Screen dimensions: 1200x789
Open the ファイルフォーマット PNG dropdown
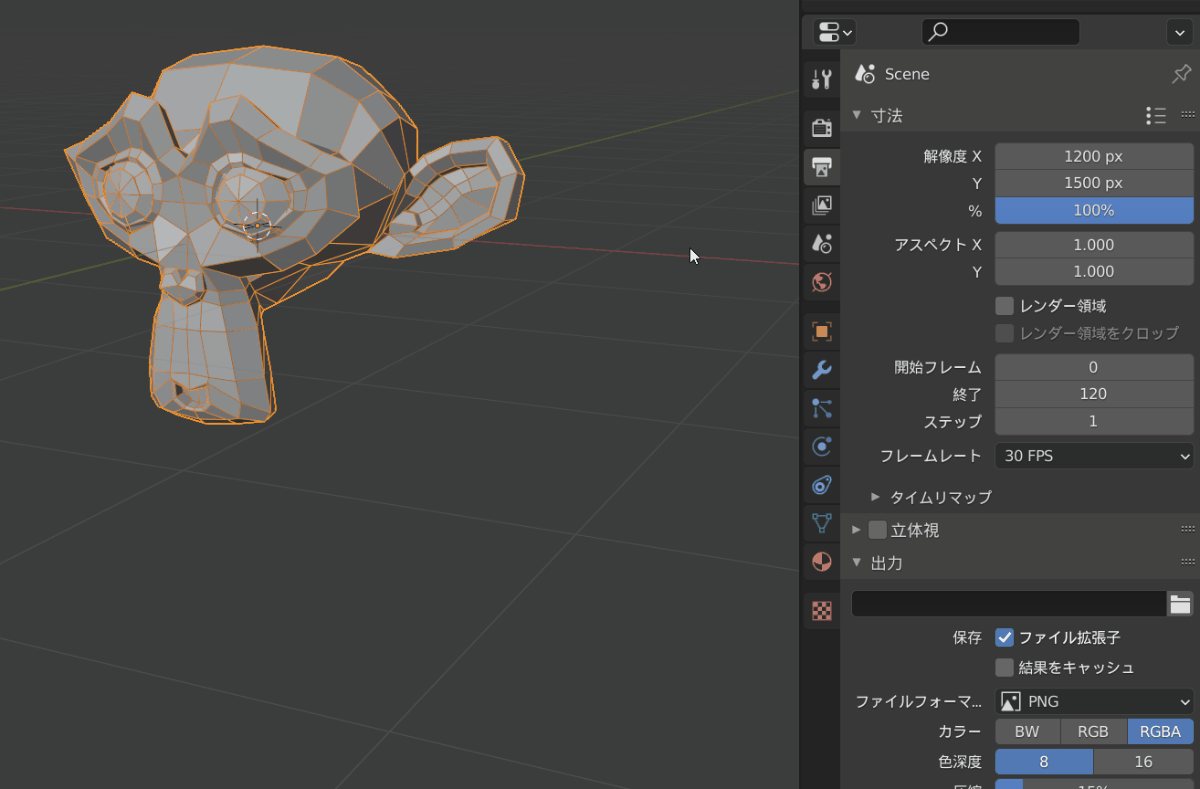click(x=1094, y=702)
